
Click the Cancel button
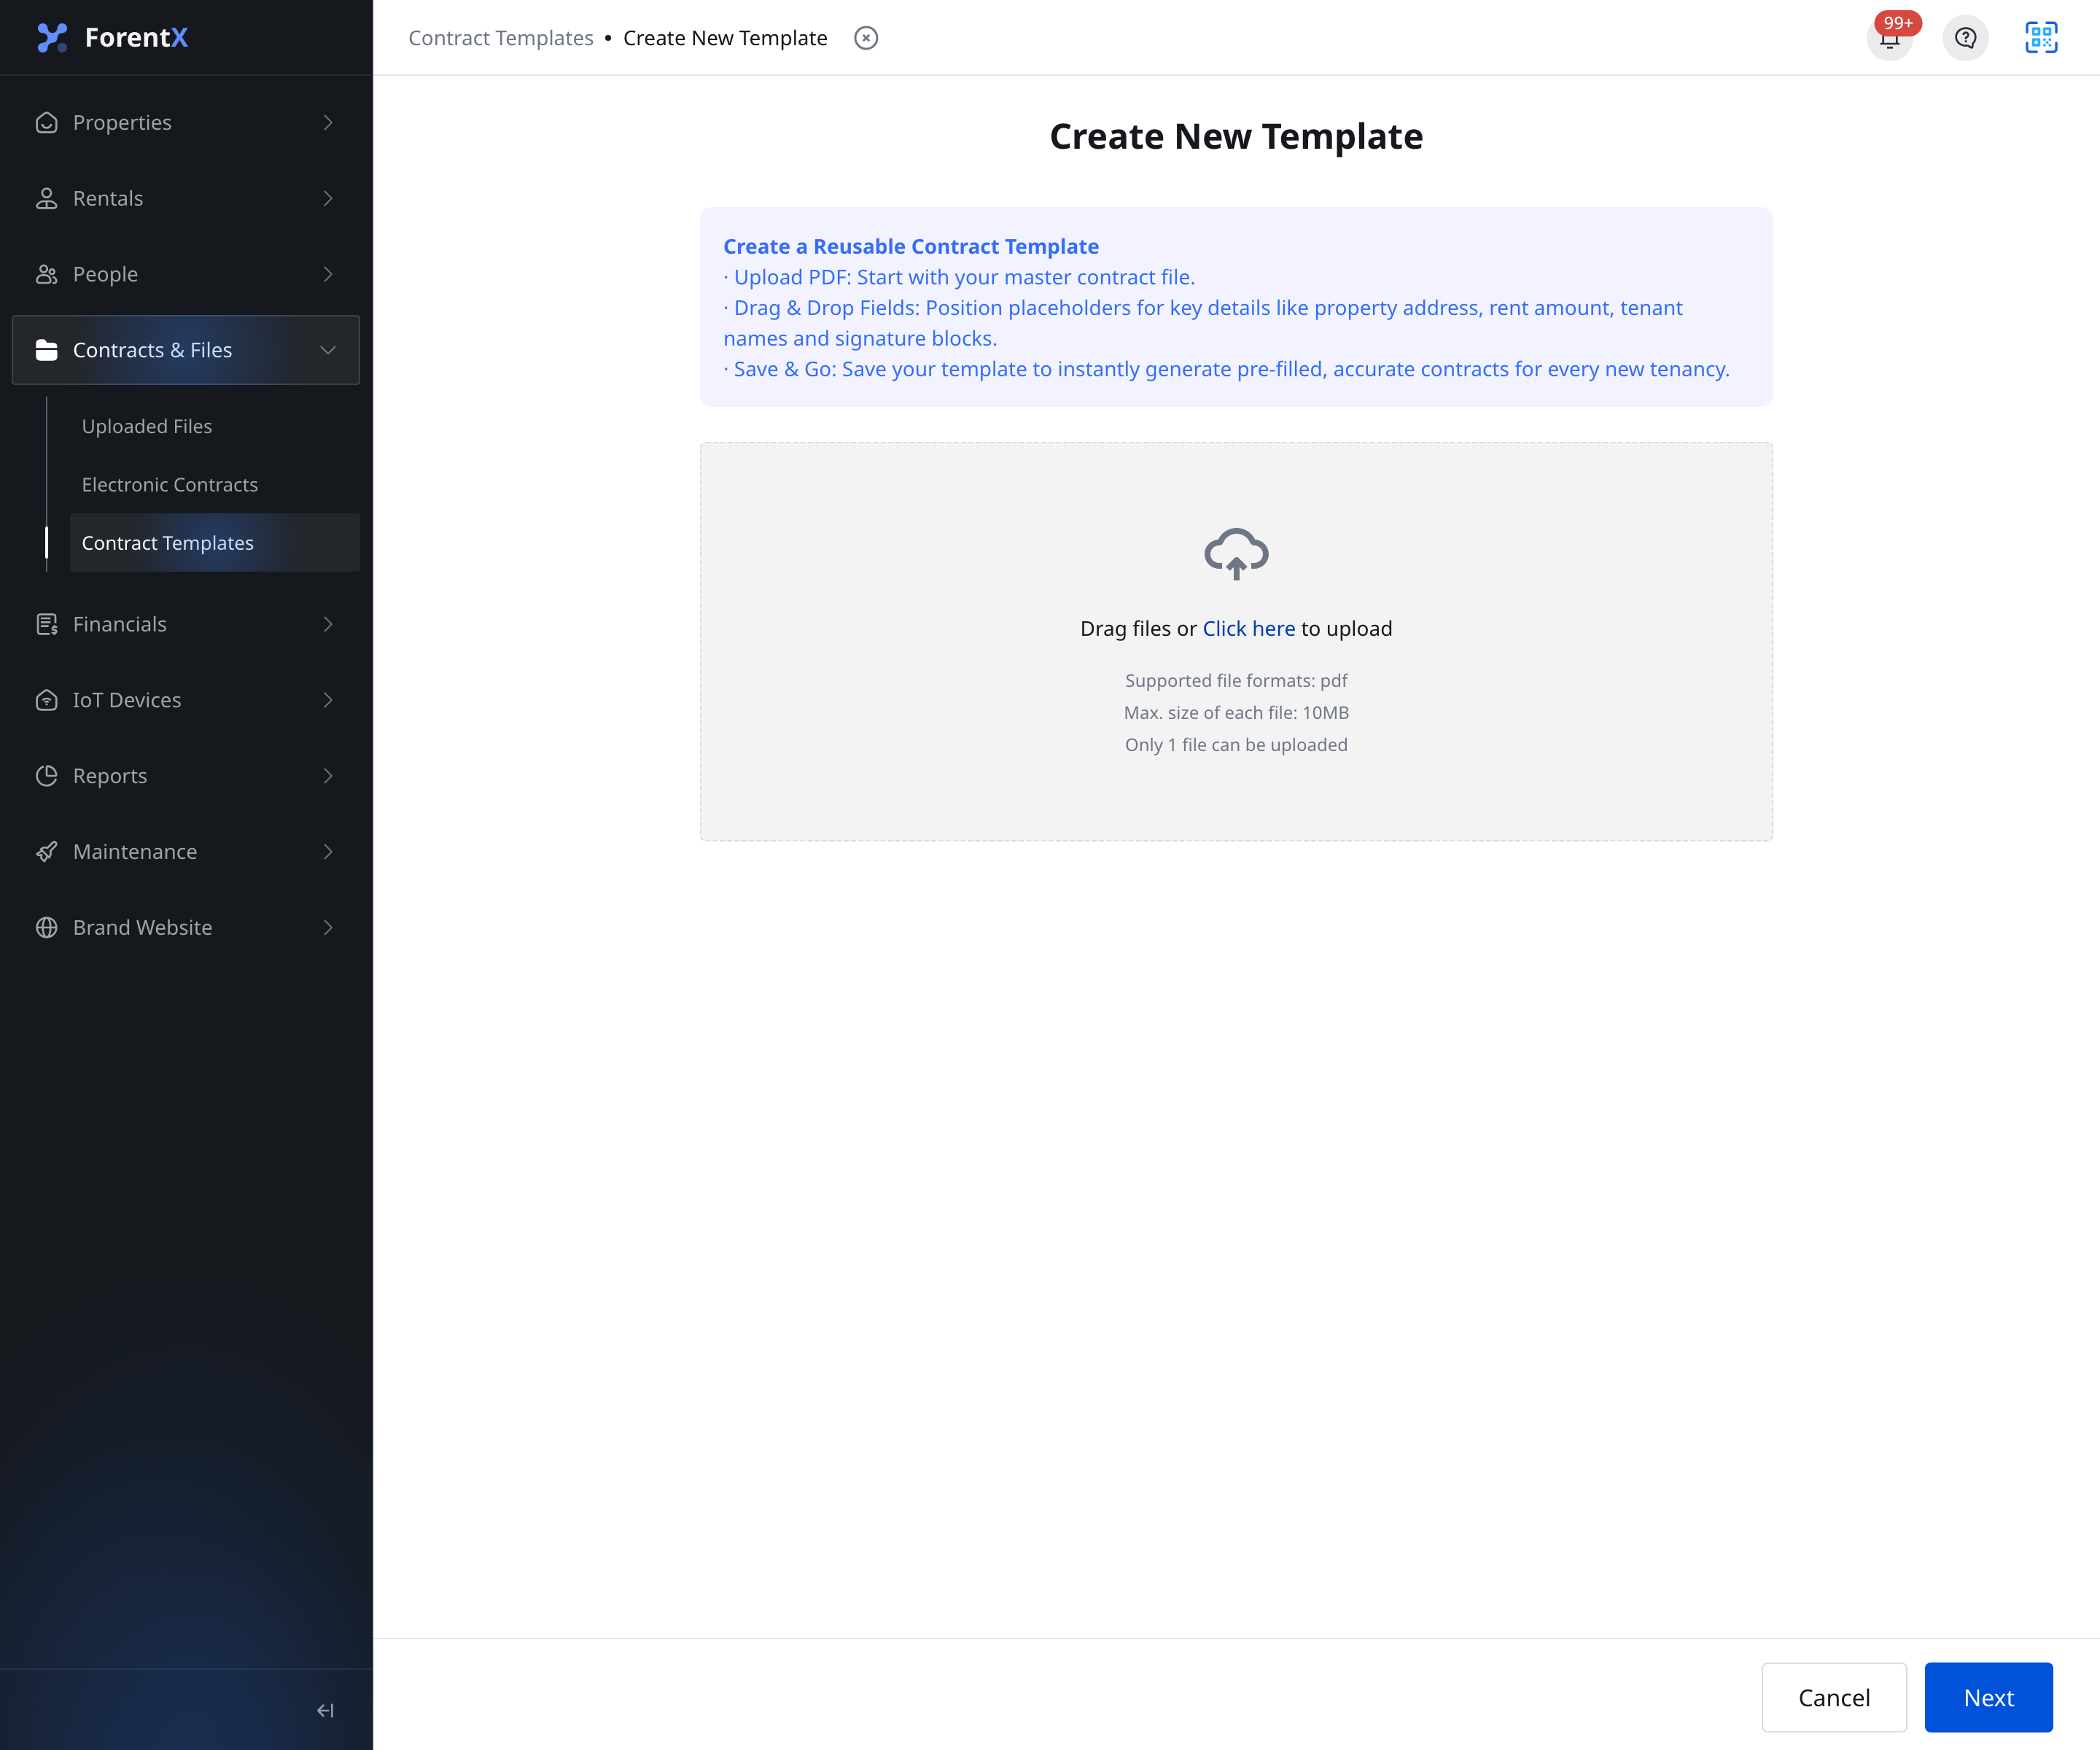pyautogui.click(x=1834, y=1697)
